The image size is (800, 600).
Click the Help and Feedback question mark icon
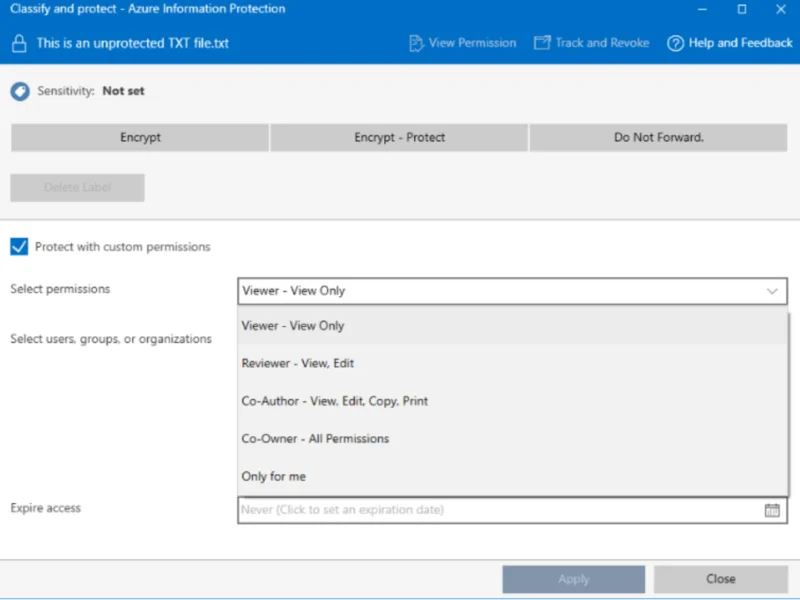[676, 43]
